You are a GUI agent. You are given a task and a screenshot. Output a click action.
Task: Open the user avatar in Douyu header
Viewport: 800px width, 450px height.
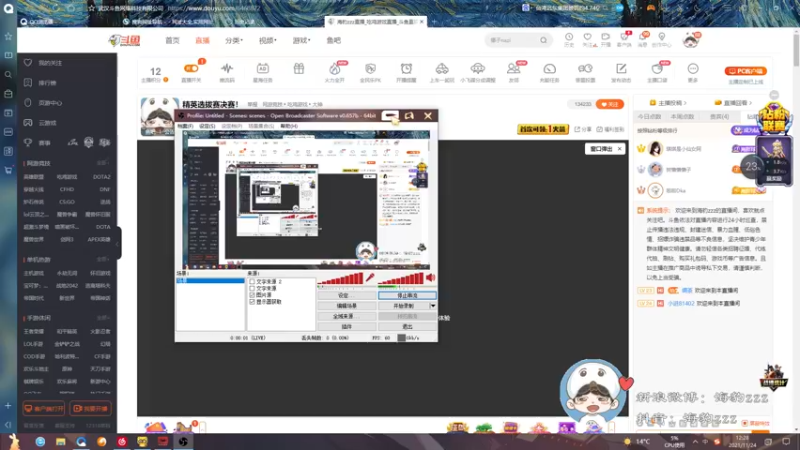tap(691, 40)
